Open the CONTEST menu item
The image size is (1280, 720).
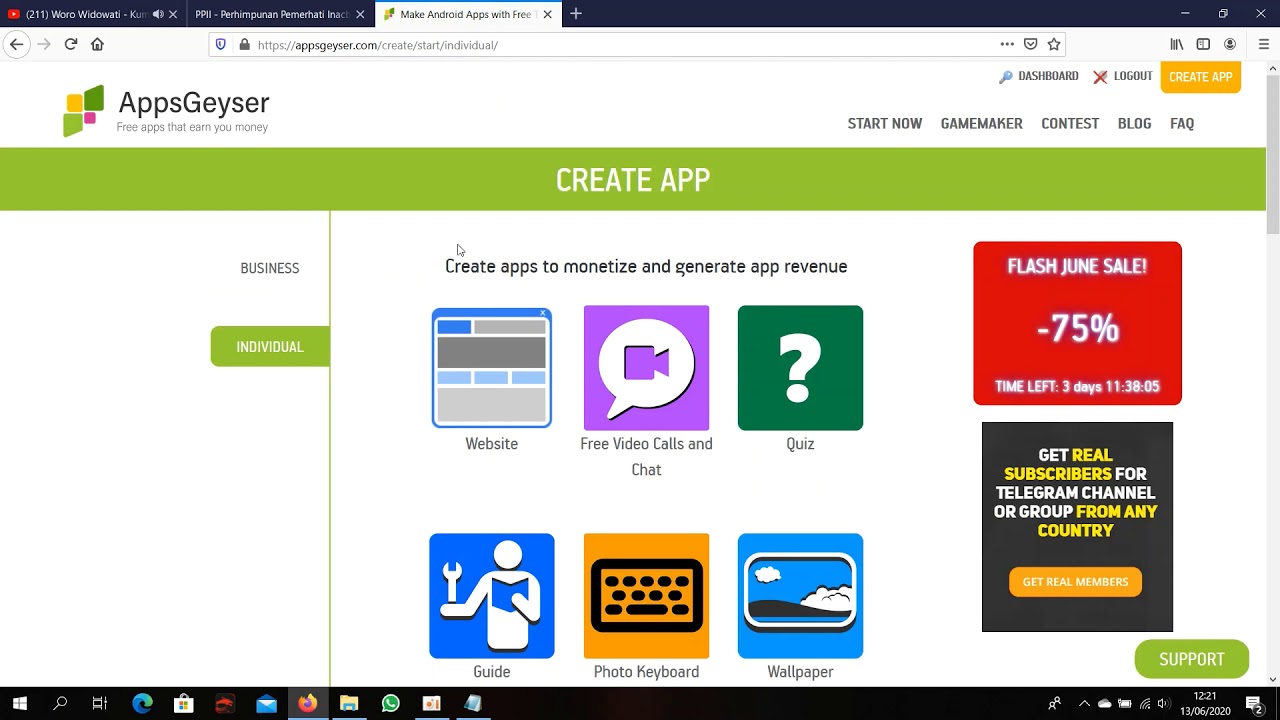click(1070, 124)
